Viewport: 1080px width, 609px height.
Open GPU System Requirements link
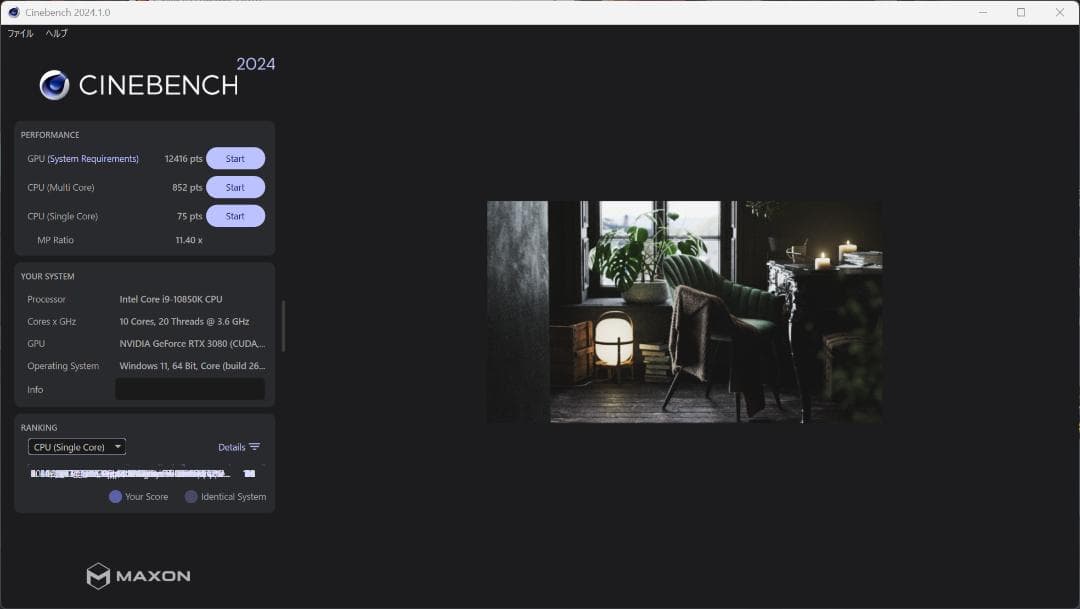93,158
